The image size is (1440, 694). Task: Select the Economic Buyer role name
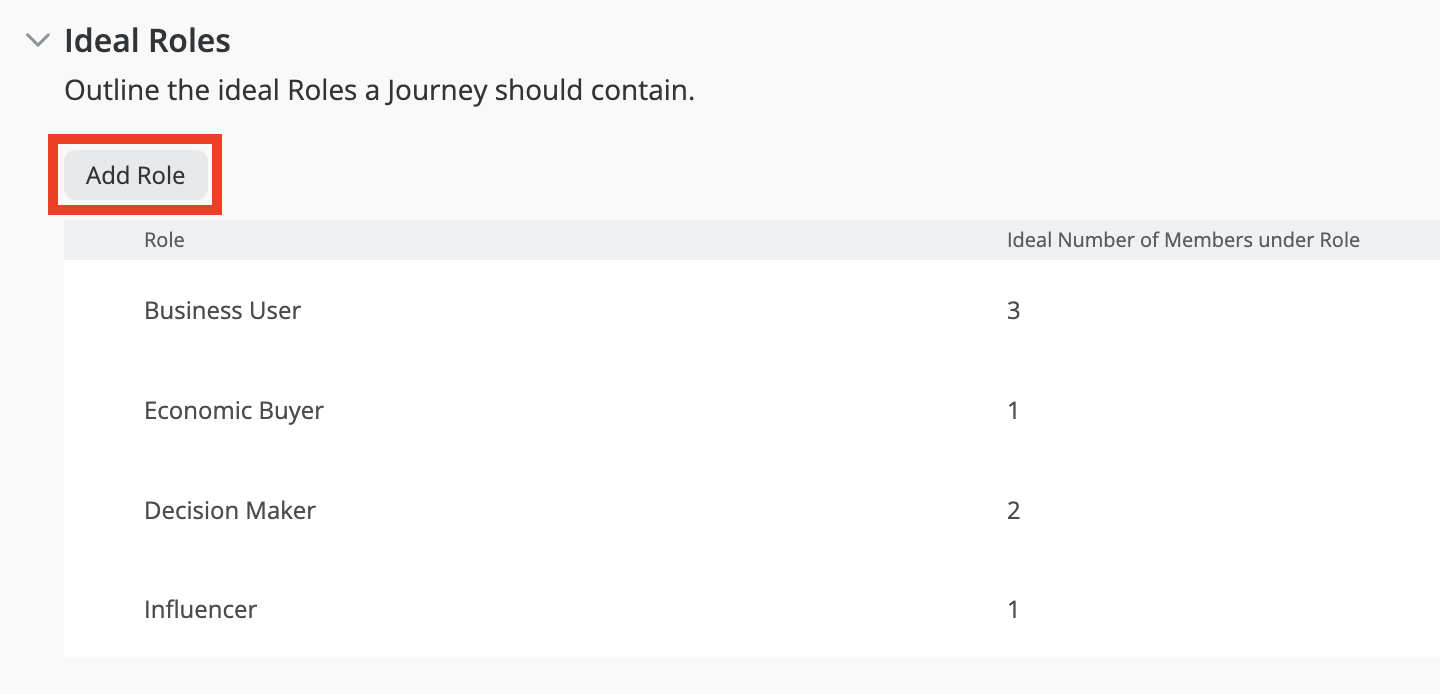(x=234, y=411)
